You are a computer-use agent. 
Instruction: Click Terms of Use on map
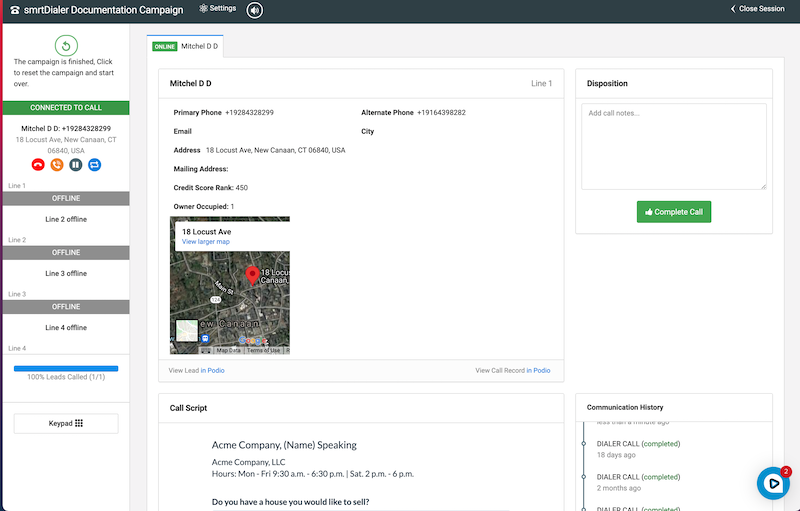[263, 350]
